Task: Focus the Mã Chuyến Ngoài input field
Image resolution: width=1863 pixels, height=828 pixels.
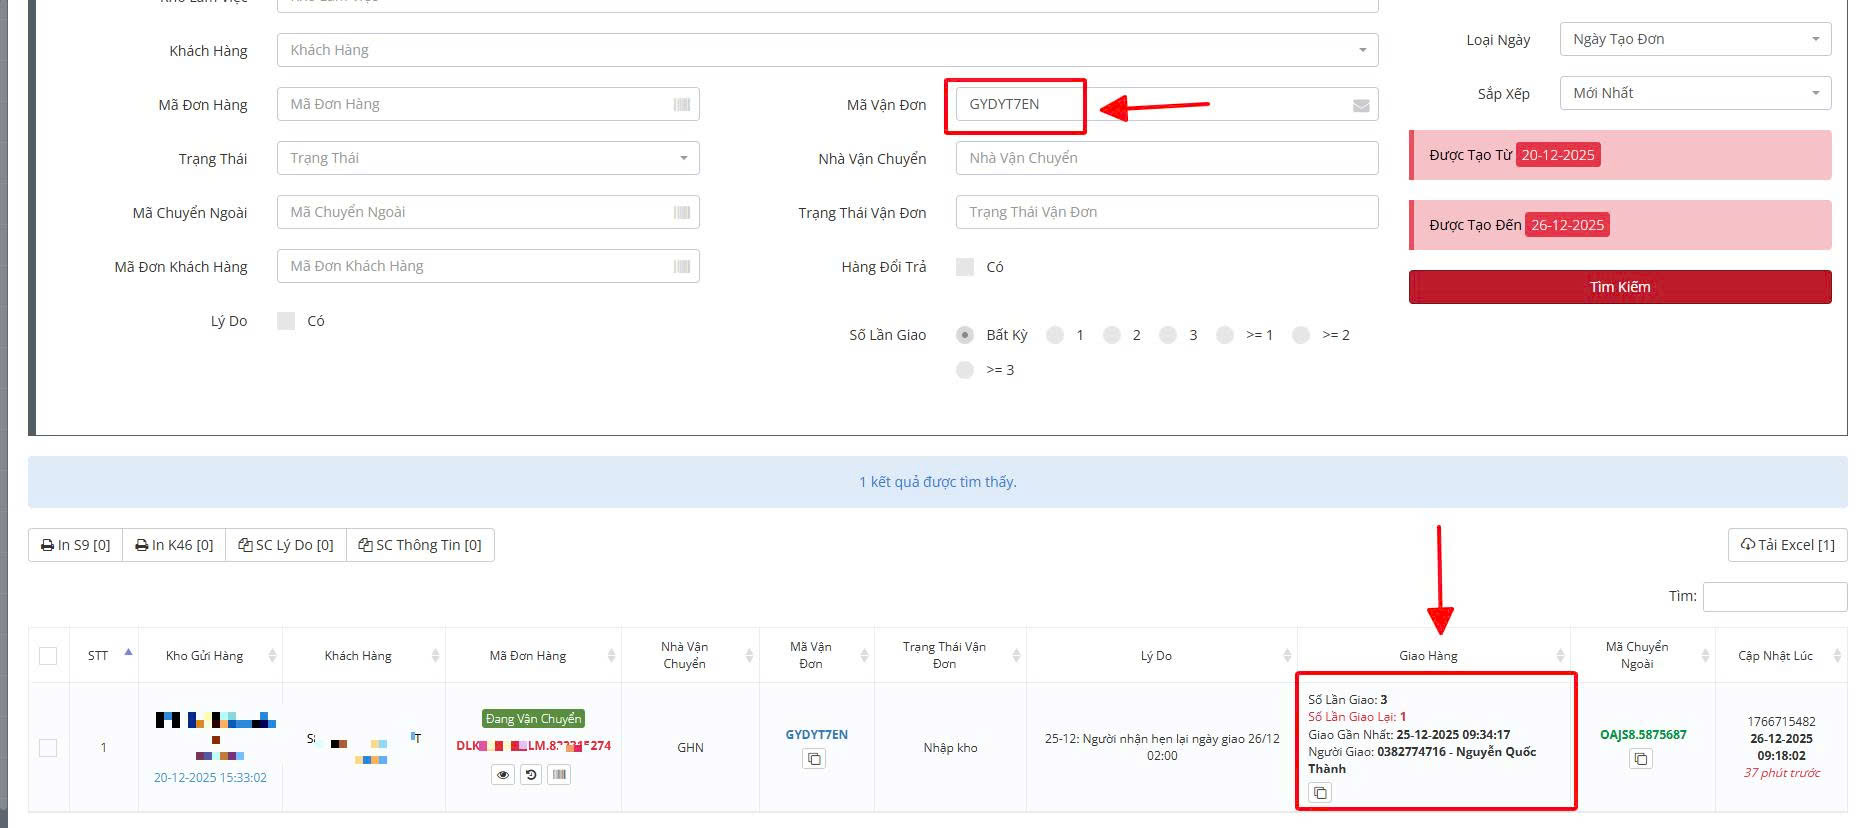Action: click(x=488, y=212)
